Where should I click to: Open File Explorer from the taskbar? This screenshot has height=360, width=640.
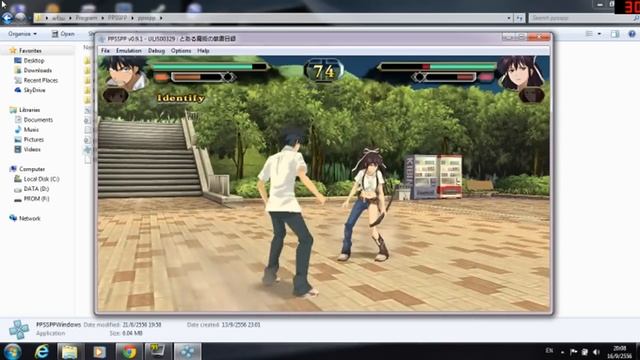69,351
